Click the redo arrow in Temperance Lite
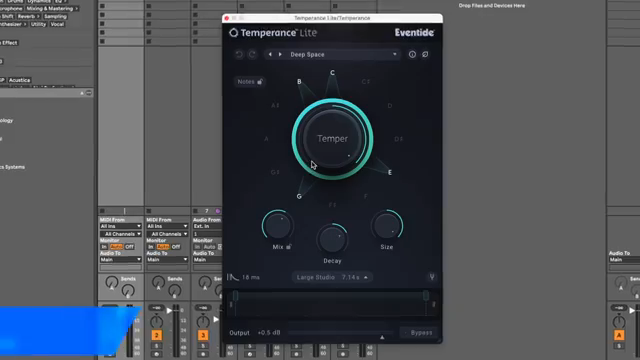 coord(252,54)
